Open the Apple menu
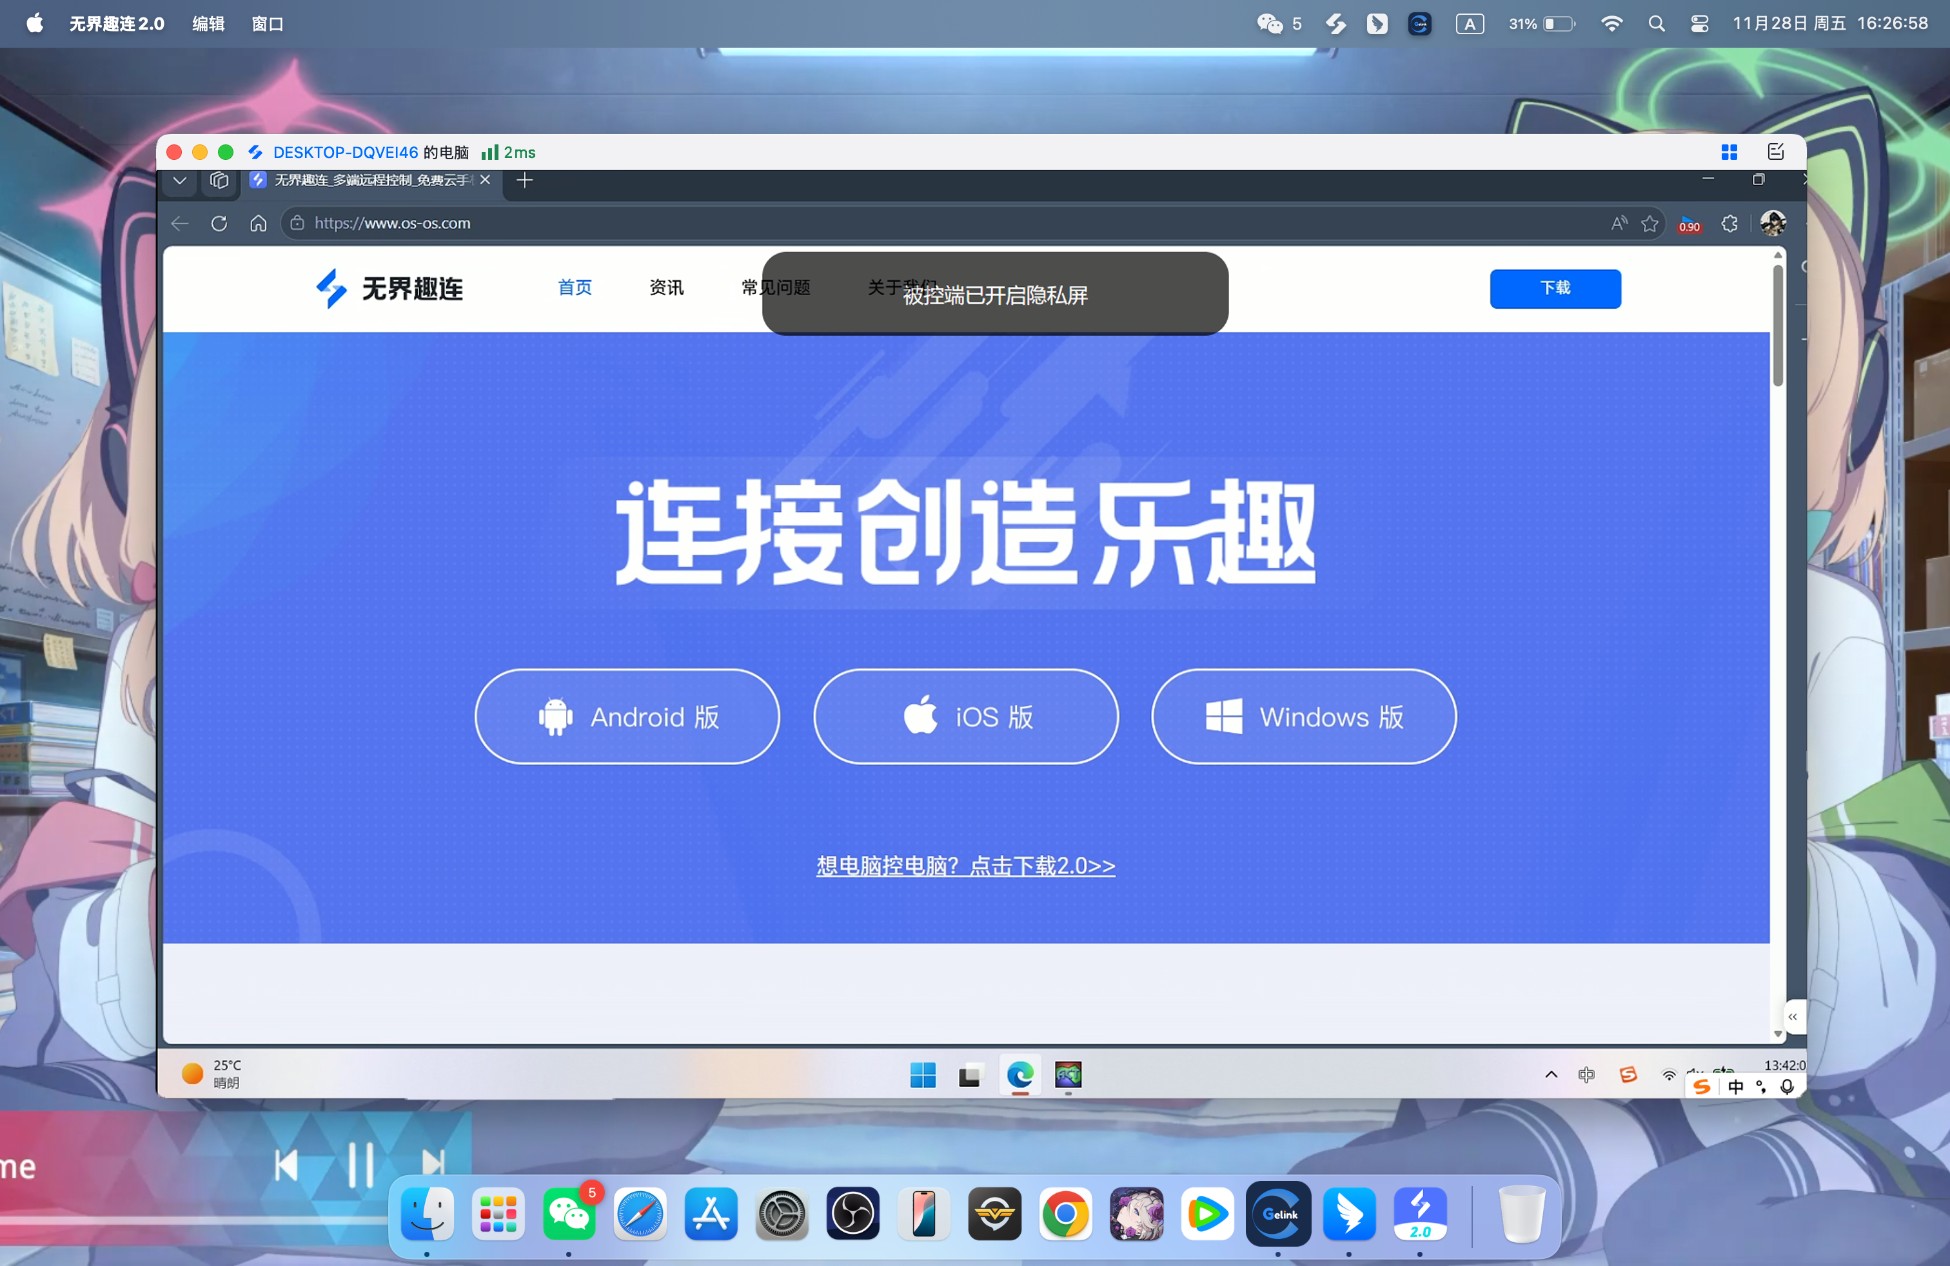This screenshot has width=1950, height=1266. click(x=34, y=23)
